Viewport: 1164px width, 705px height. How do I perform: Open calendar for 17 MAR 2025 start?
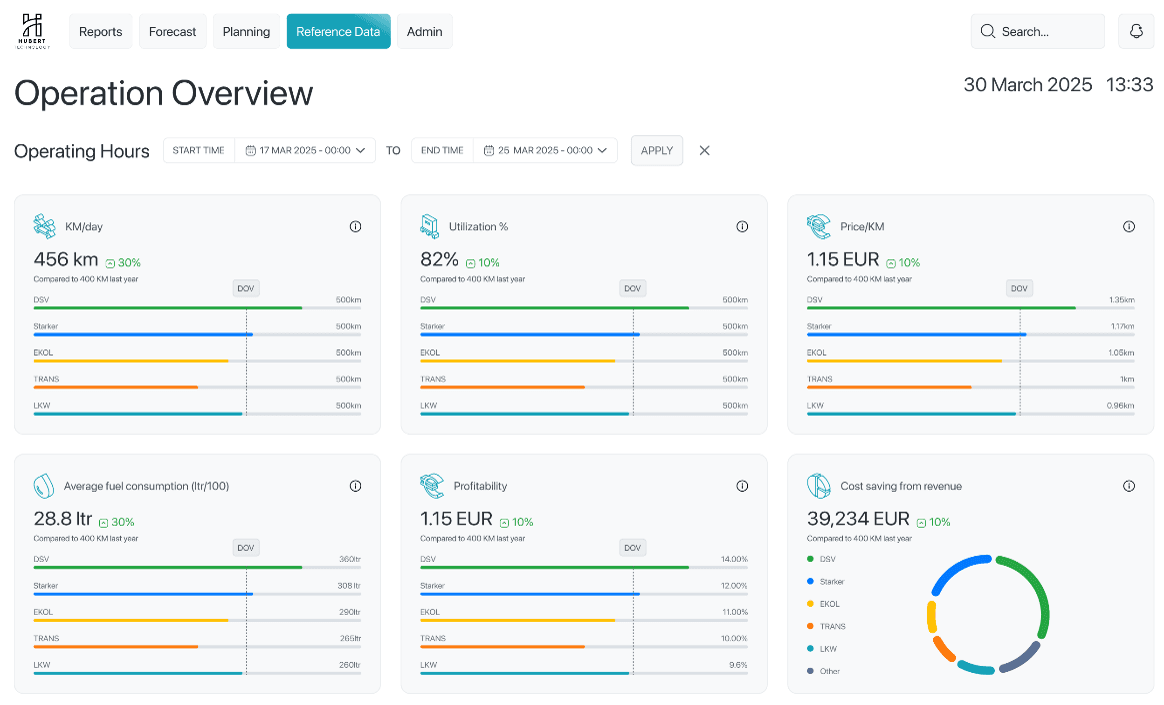251,151
